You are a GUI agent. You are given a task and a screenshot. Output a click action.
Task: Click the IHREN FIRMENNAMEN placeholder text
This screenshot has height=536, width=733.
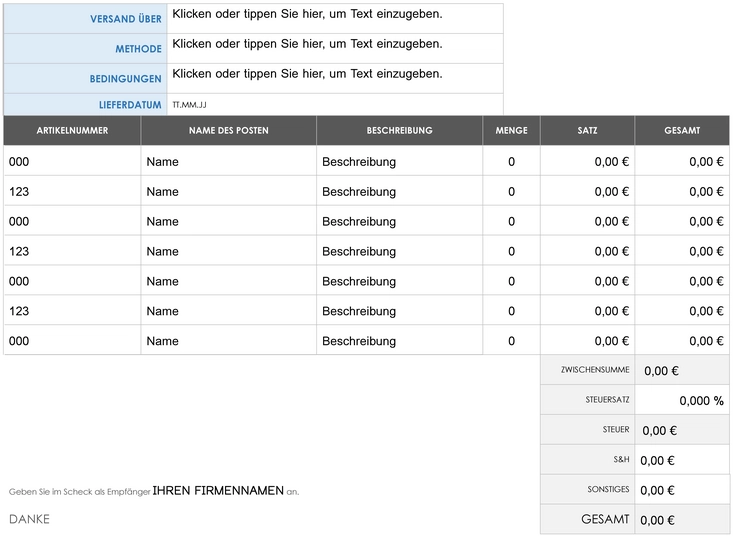[x=218, y=491]
